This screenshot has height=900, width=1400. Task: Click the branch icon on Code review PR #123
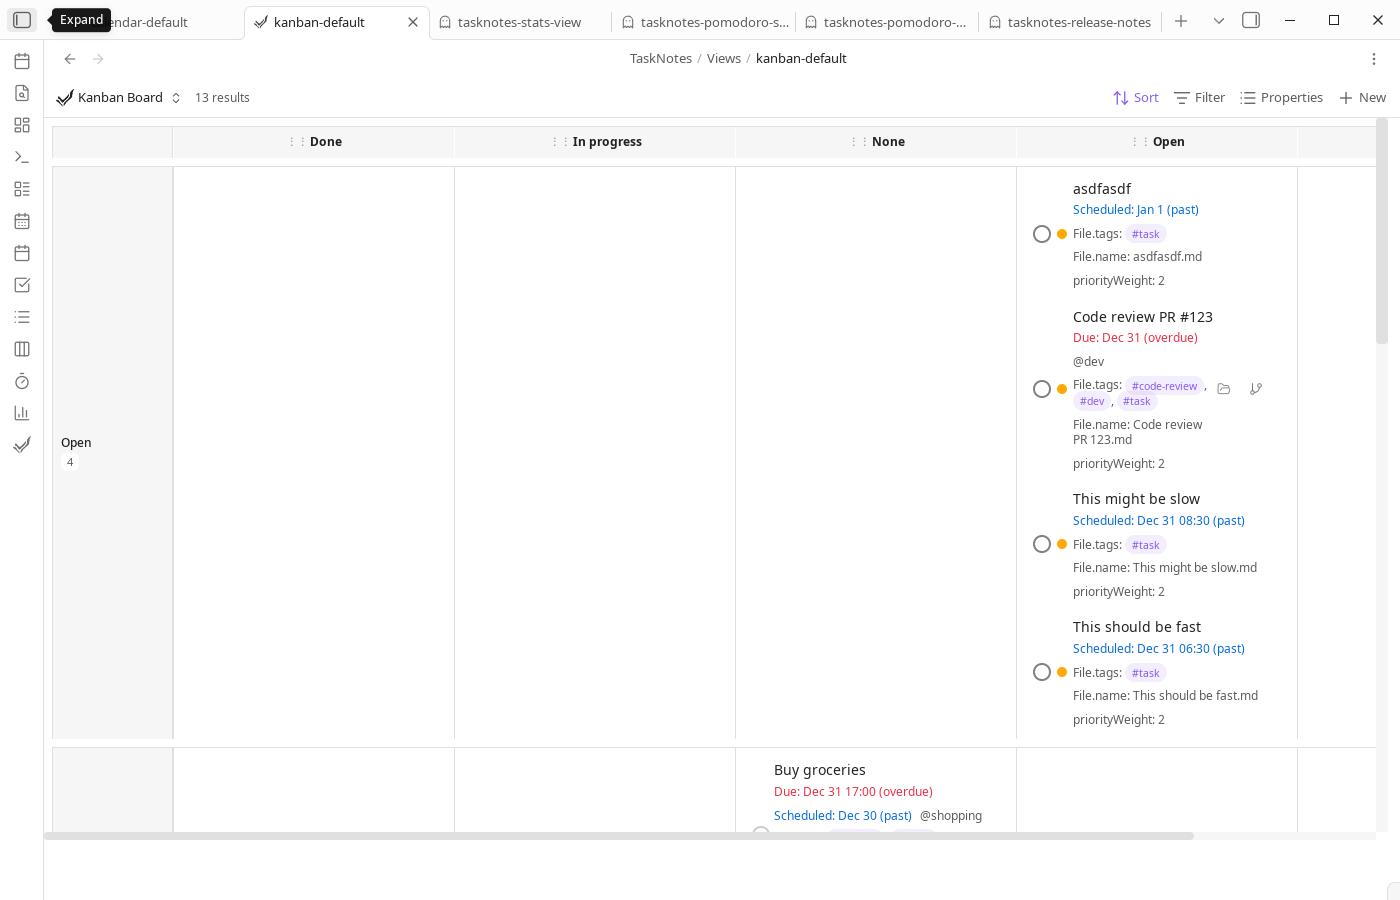tap(1256, 388)
